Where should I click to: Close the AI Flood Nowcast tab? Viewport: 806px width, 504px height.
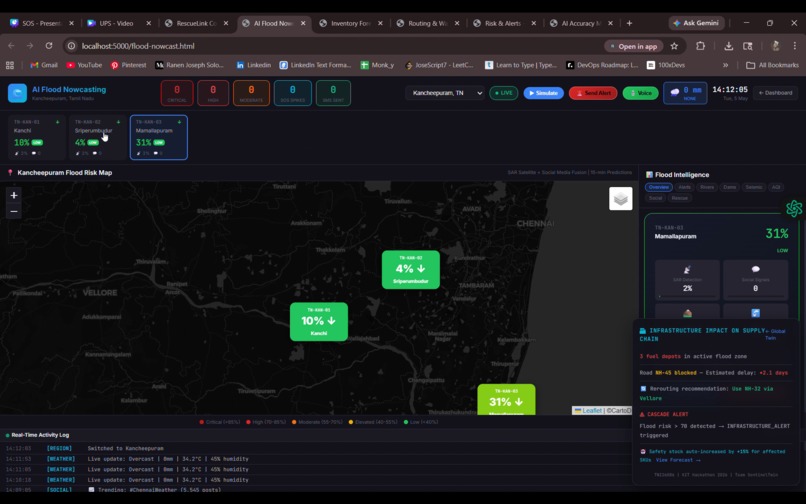click(303, 23)
